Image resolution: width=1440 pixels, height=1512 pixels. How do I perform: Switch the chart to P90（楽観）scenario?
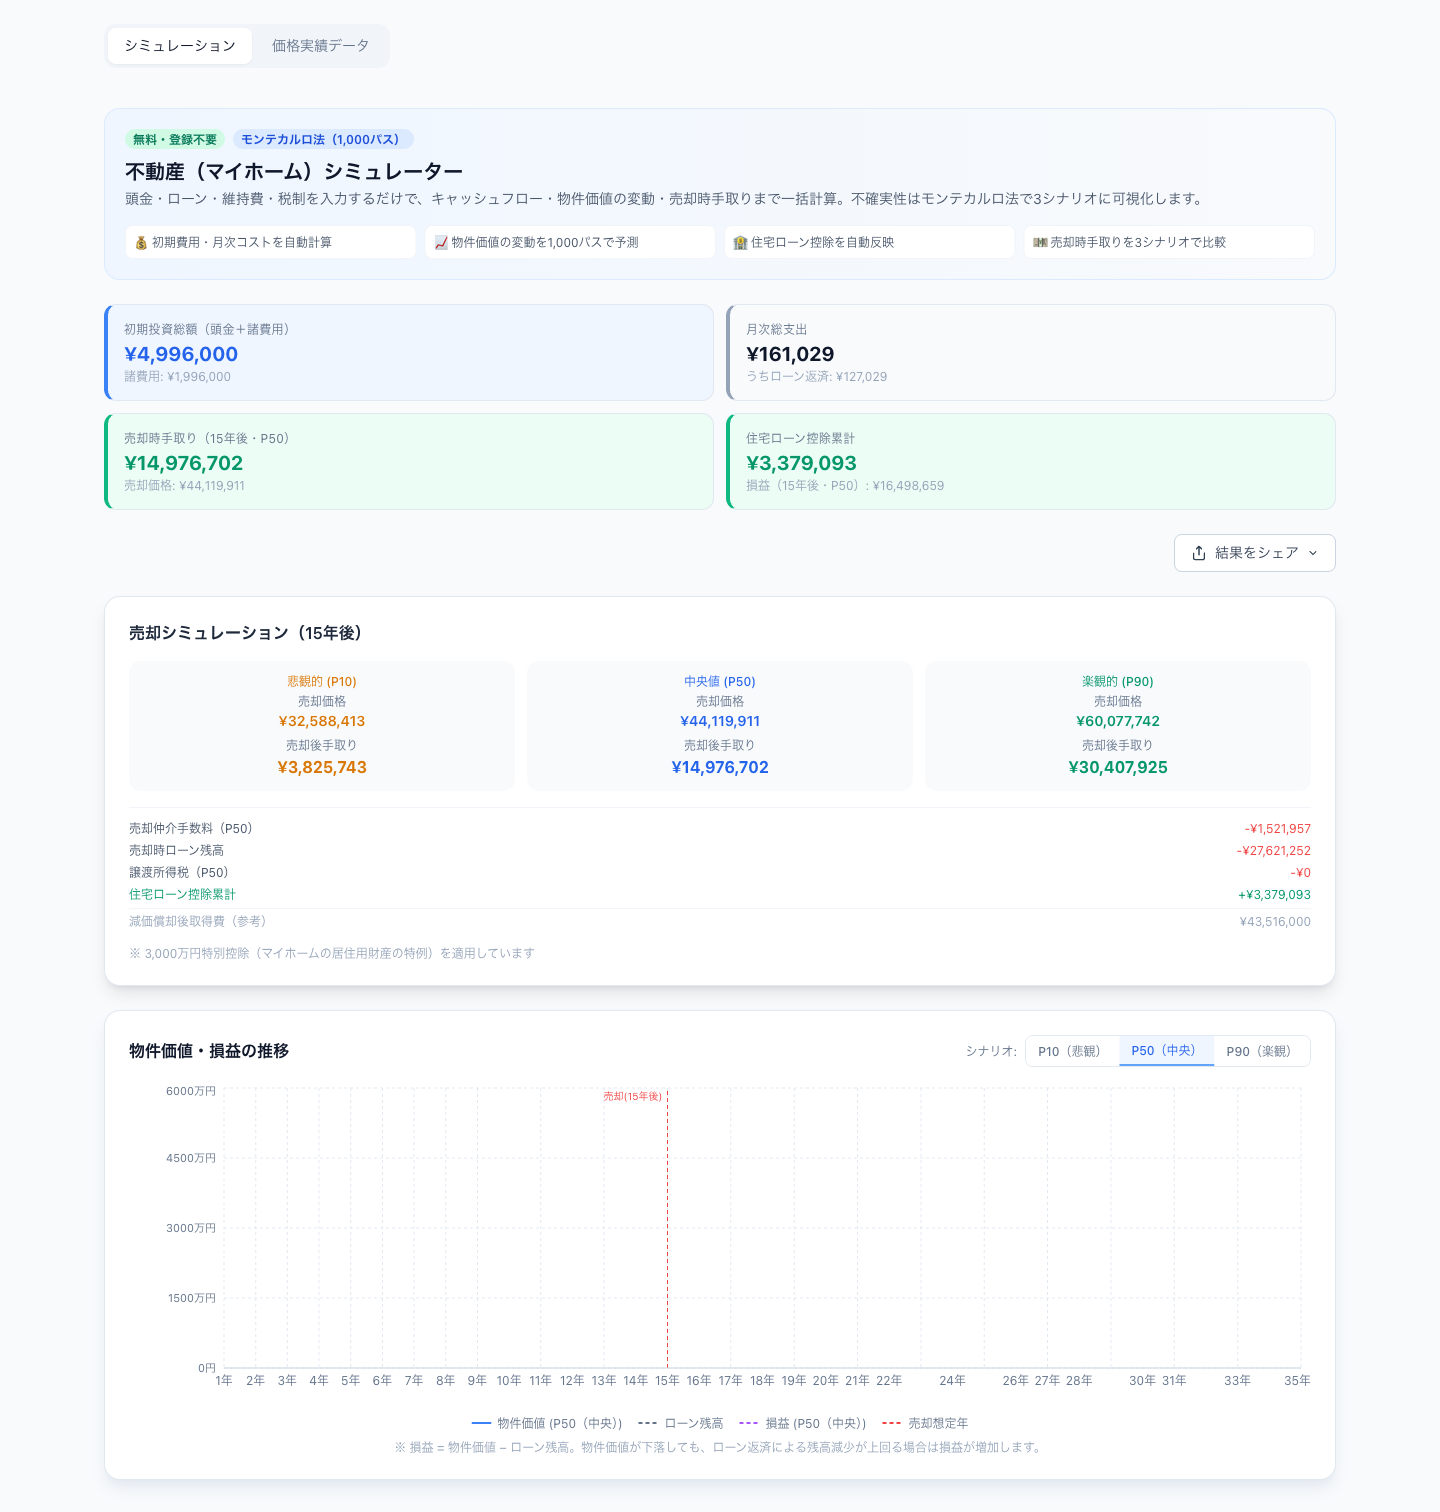pyautogui.click(x=1262, y=1051)
